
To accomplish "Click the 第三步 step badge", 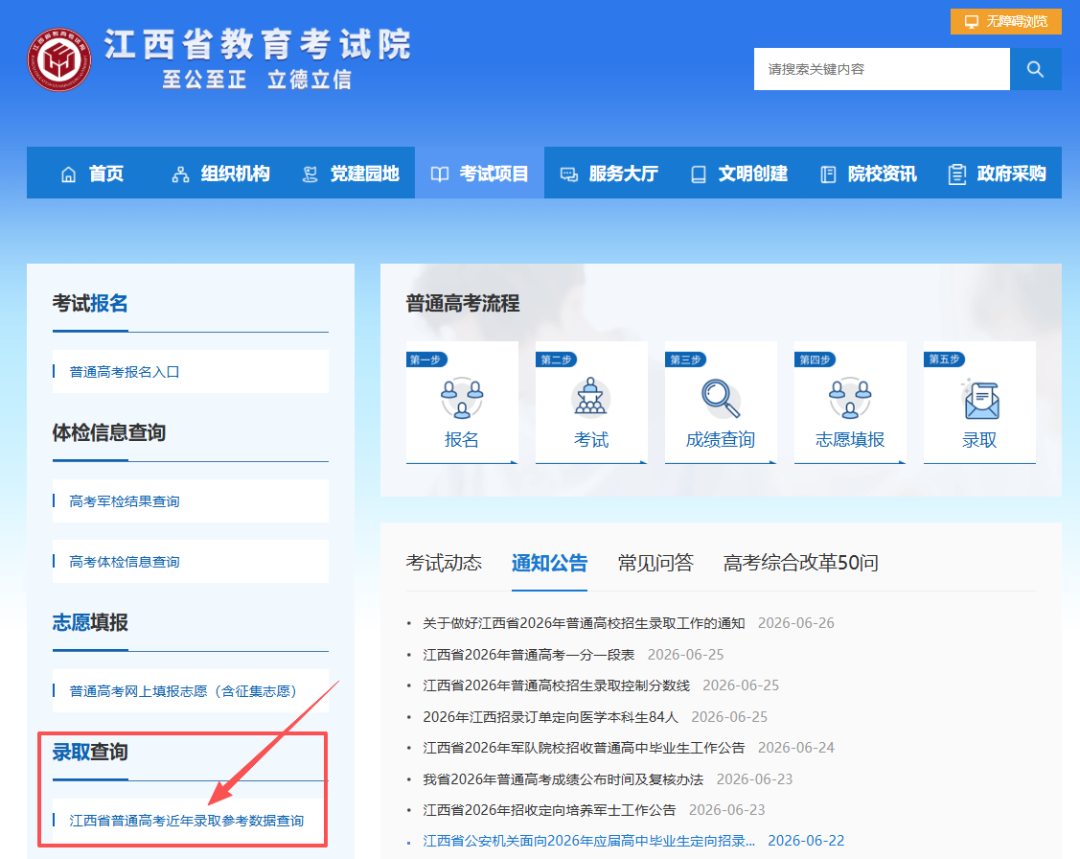I will pyautogui.click(x=685, y=360).
